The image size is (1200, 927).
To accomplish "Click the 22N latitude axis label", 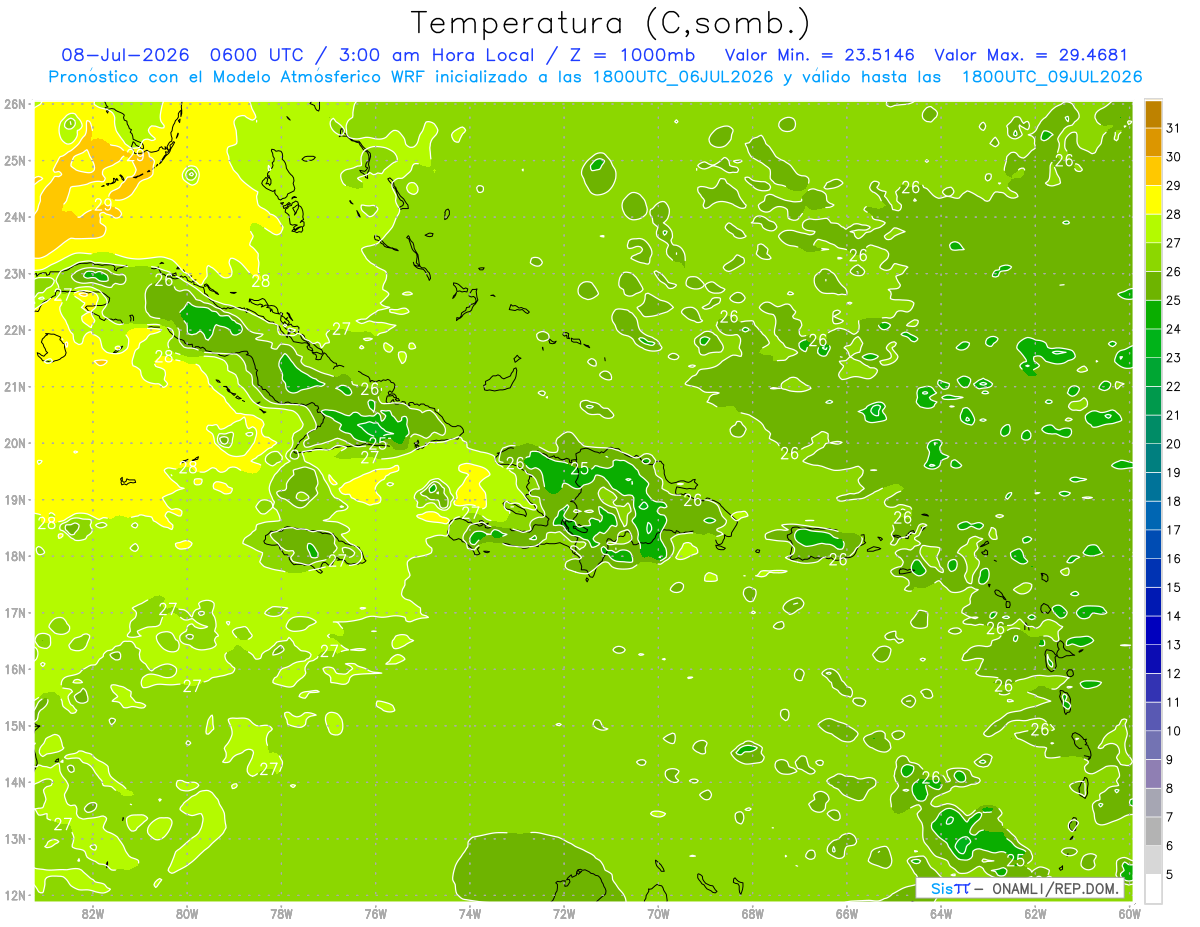I will 14,330.
